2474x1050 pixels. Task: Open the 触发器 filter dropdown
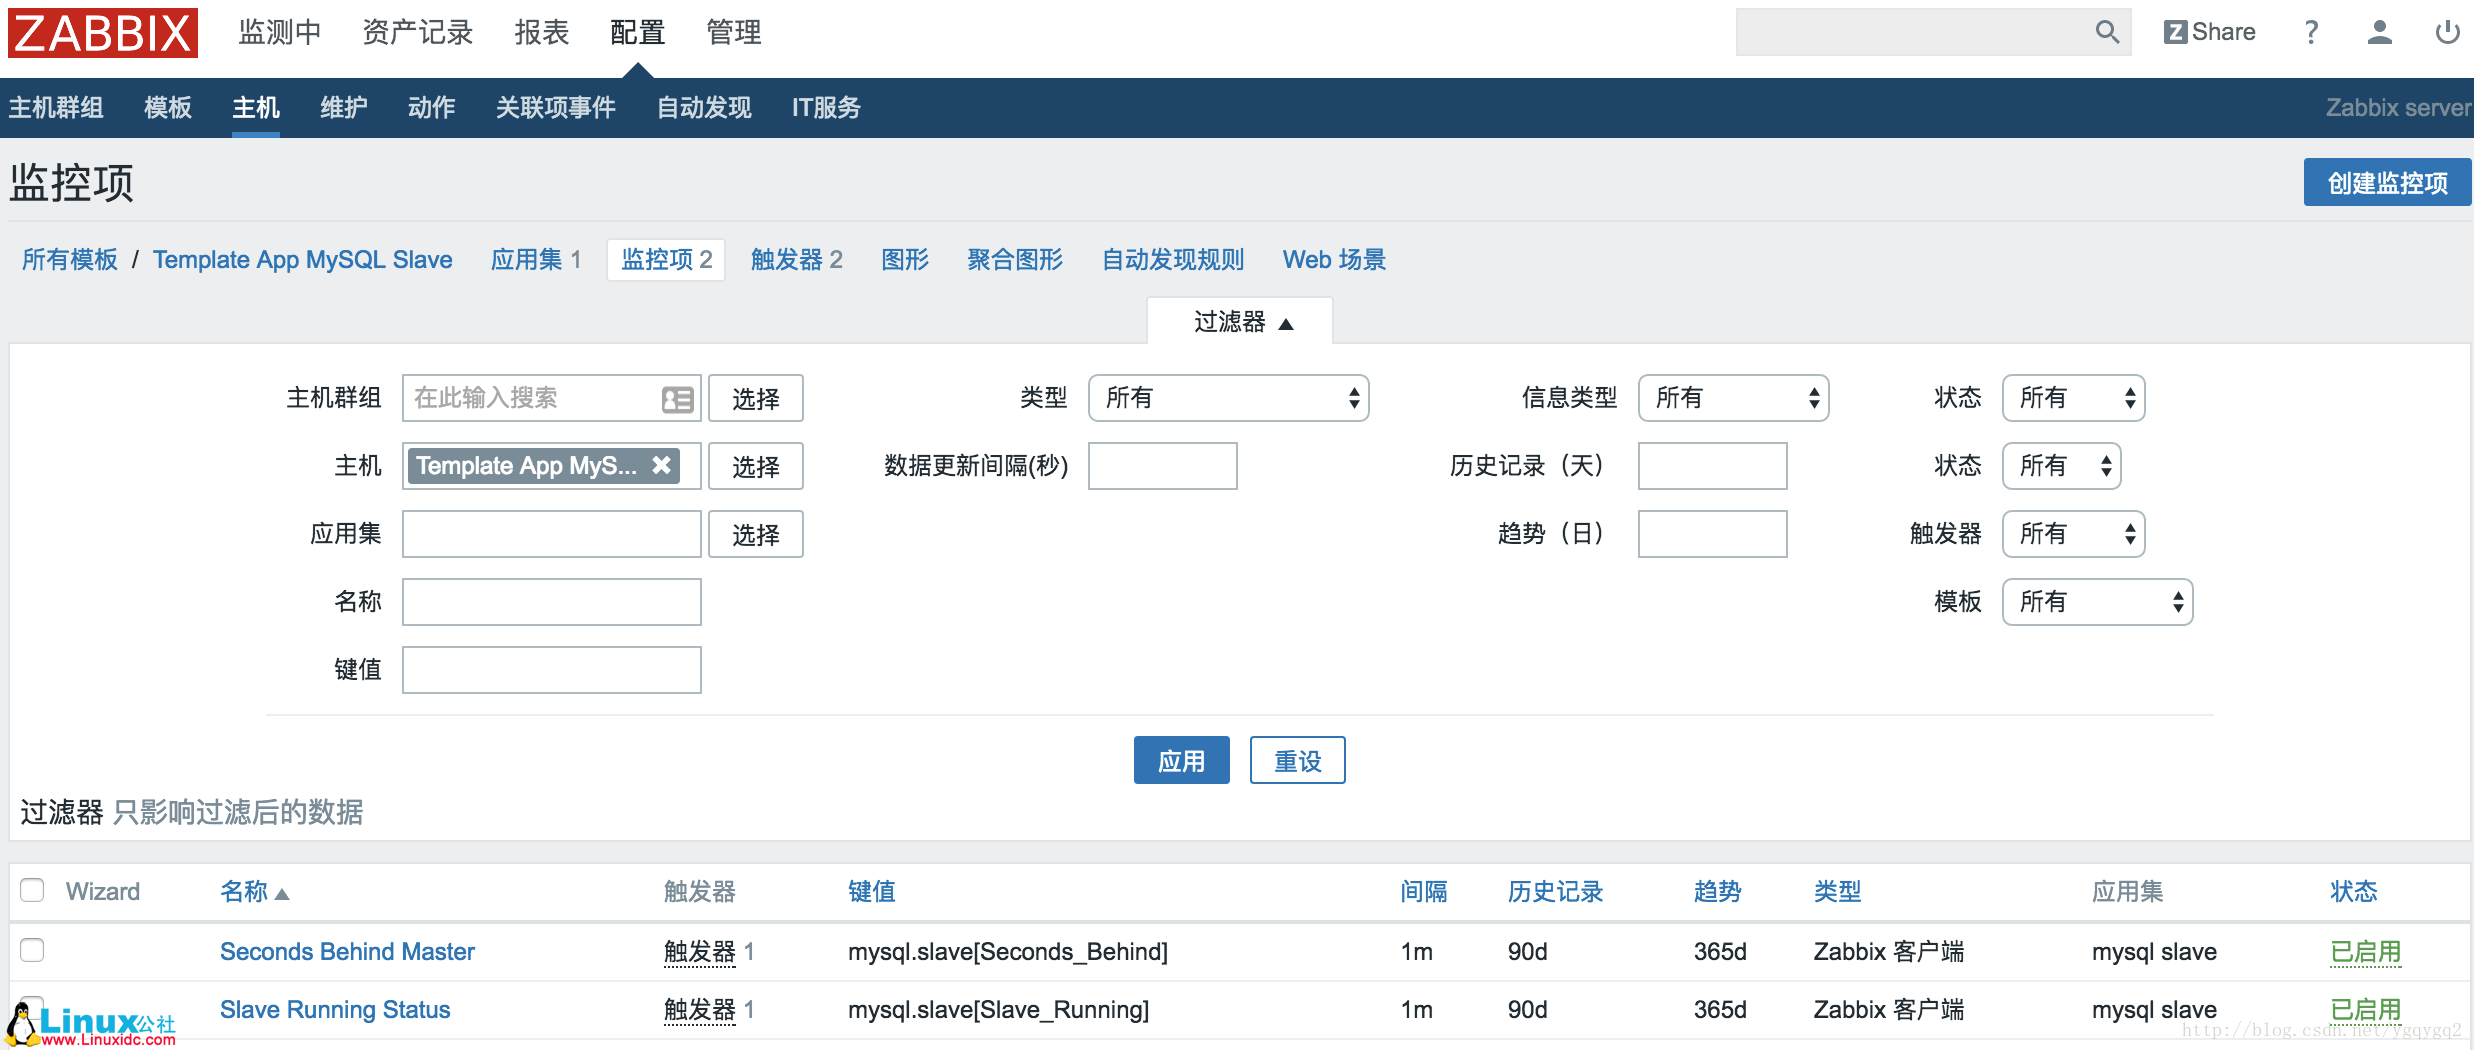(2073, 534)
